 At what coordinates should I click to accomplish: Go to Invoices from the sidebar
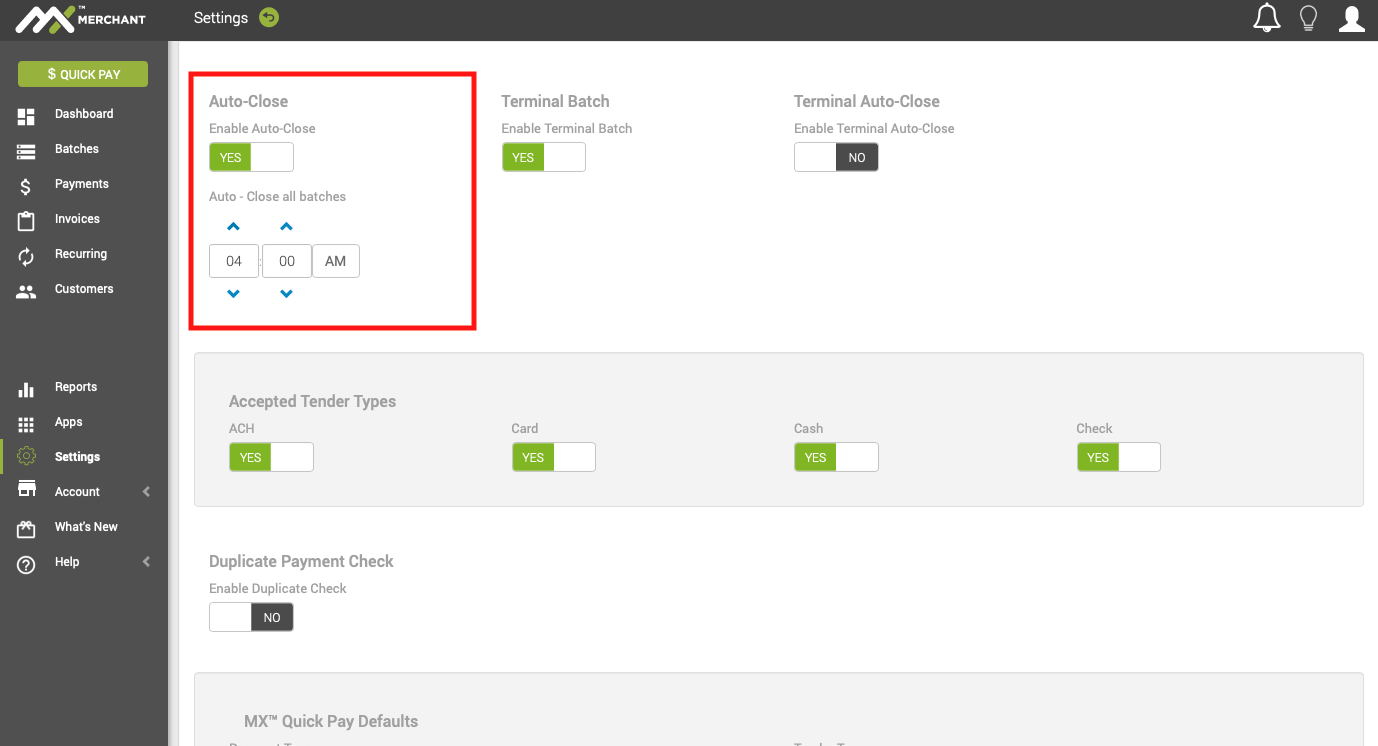[x=76, y=218]
